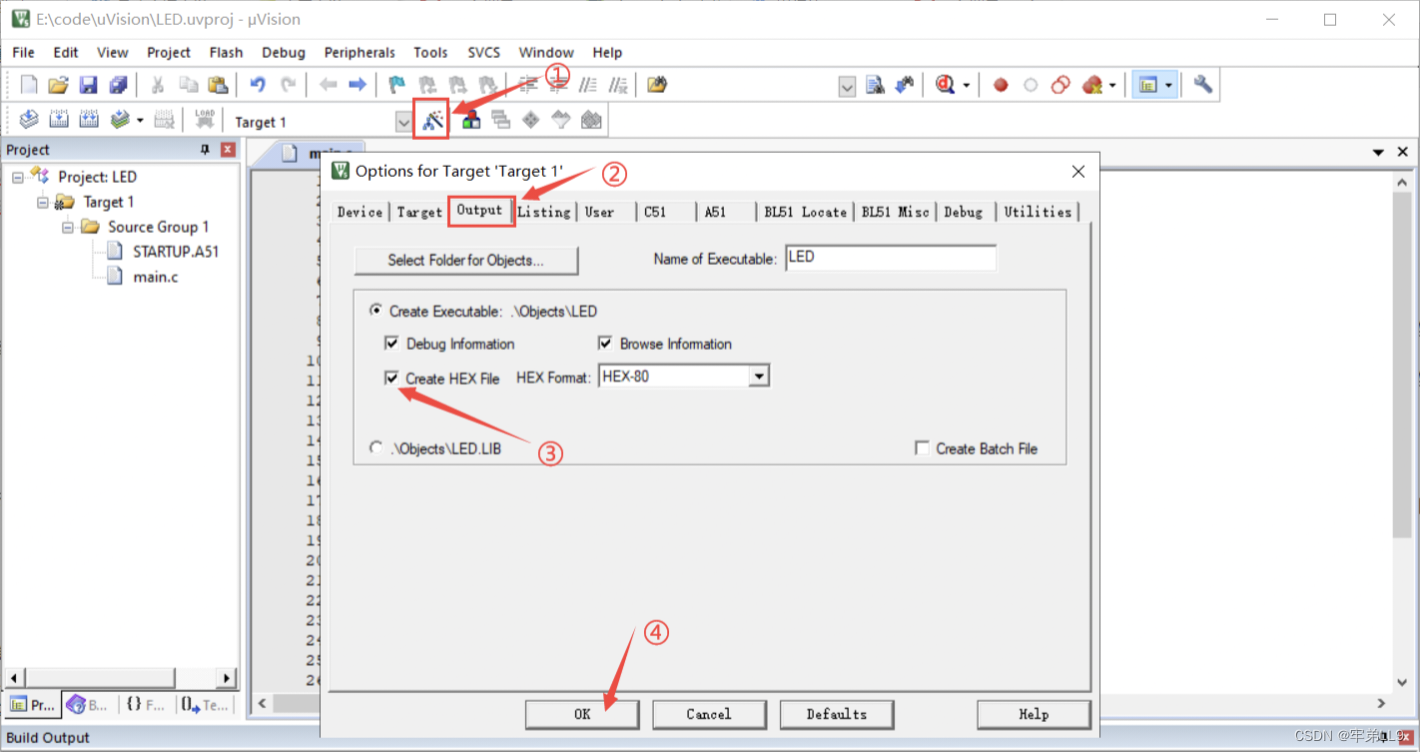Switch to BL51 Locate tab
Screen dimensions: 1420x752
[805, 212]
